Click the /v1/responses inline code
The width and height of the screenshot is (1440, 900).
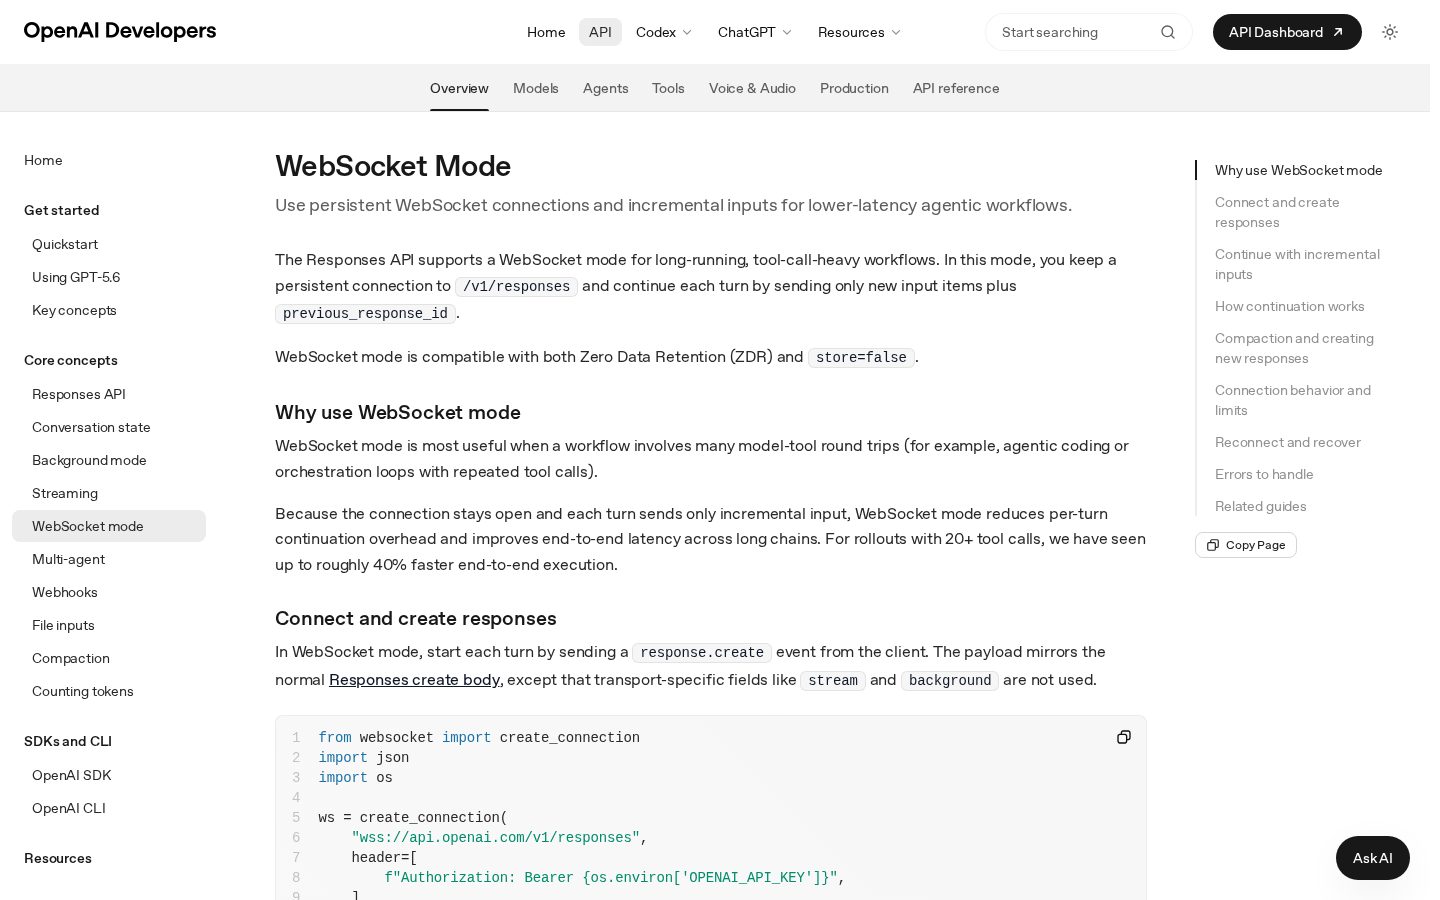516,286
